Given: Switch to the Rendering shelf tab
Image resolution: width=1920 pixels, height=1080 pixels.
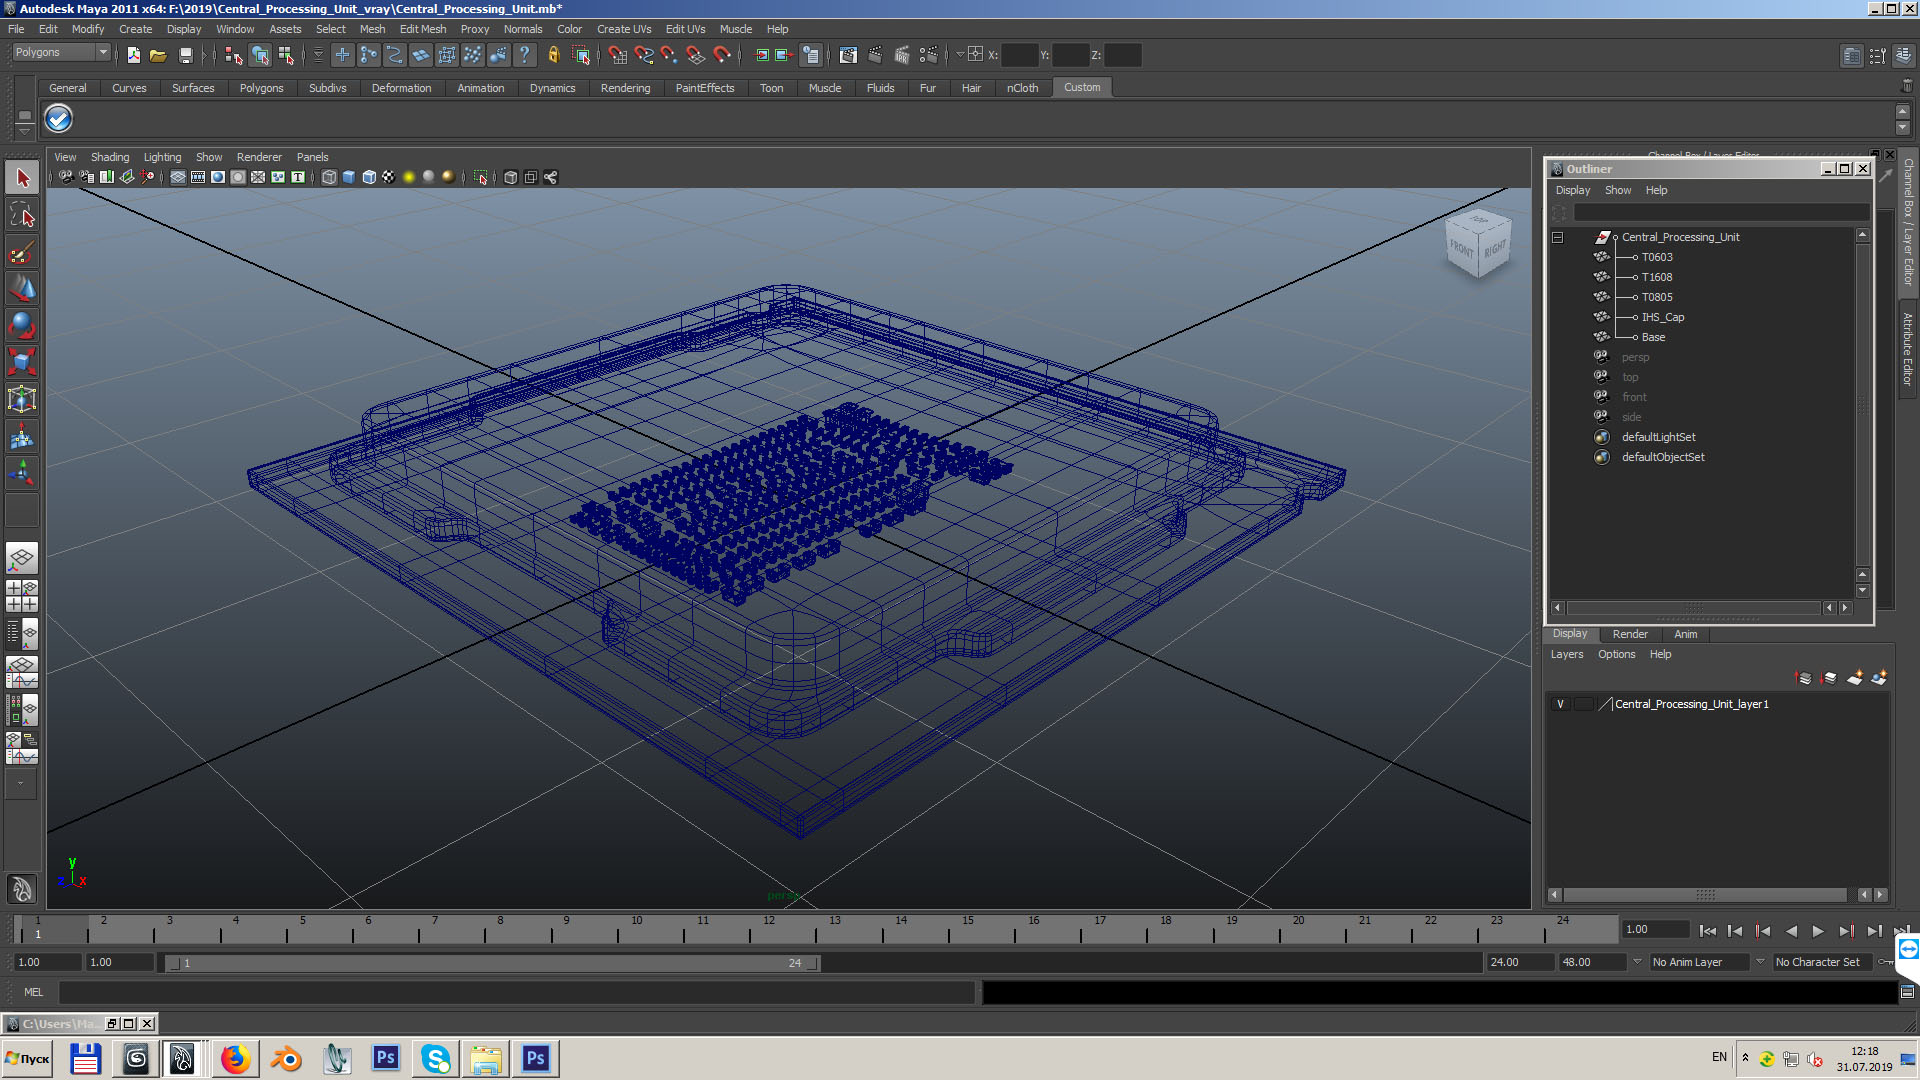Looking at the screenshot, I should pyautogui.click(x=625, y=88).
